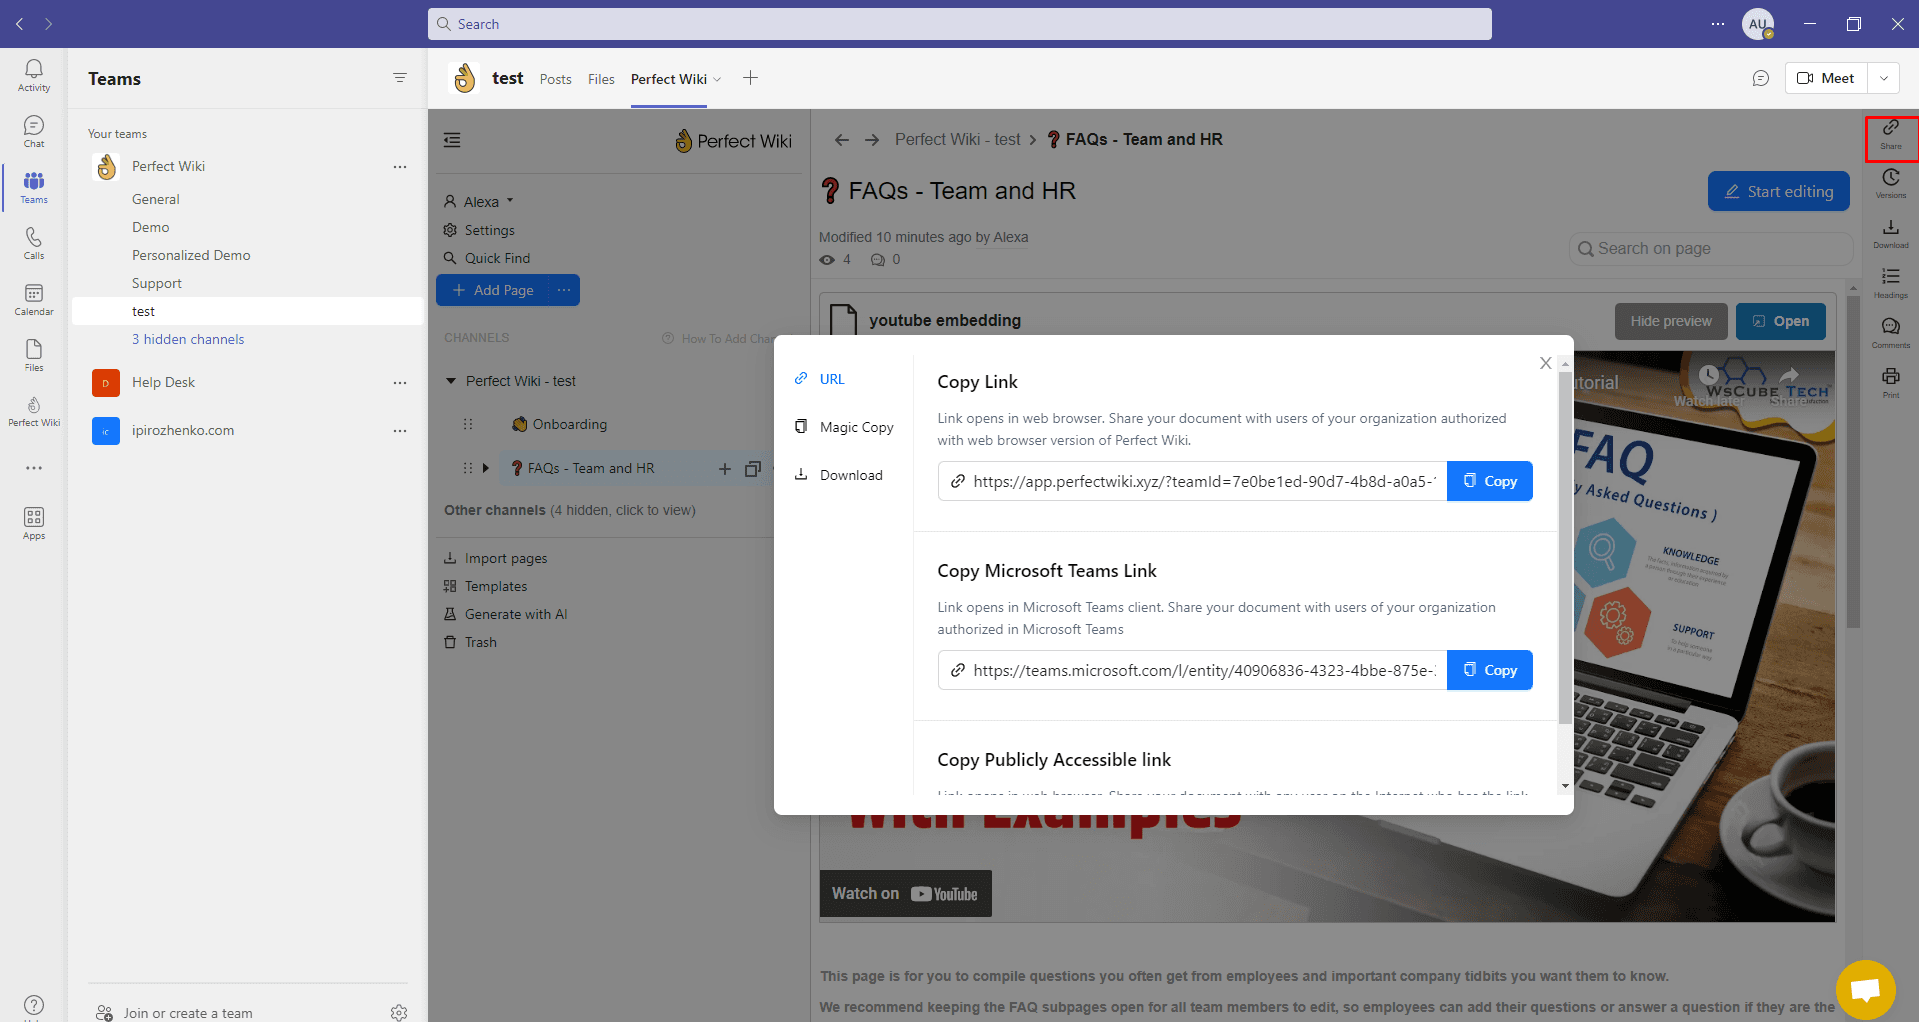Click the top Teams Search bar
The image size is (1919, 1022).
[960, 24]
